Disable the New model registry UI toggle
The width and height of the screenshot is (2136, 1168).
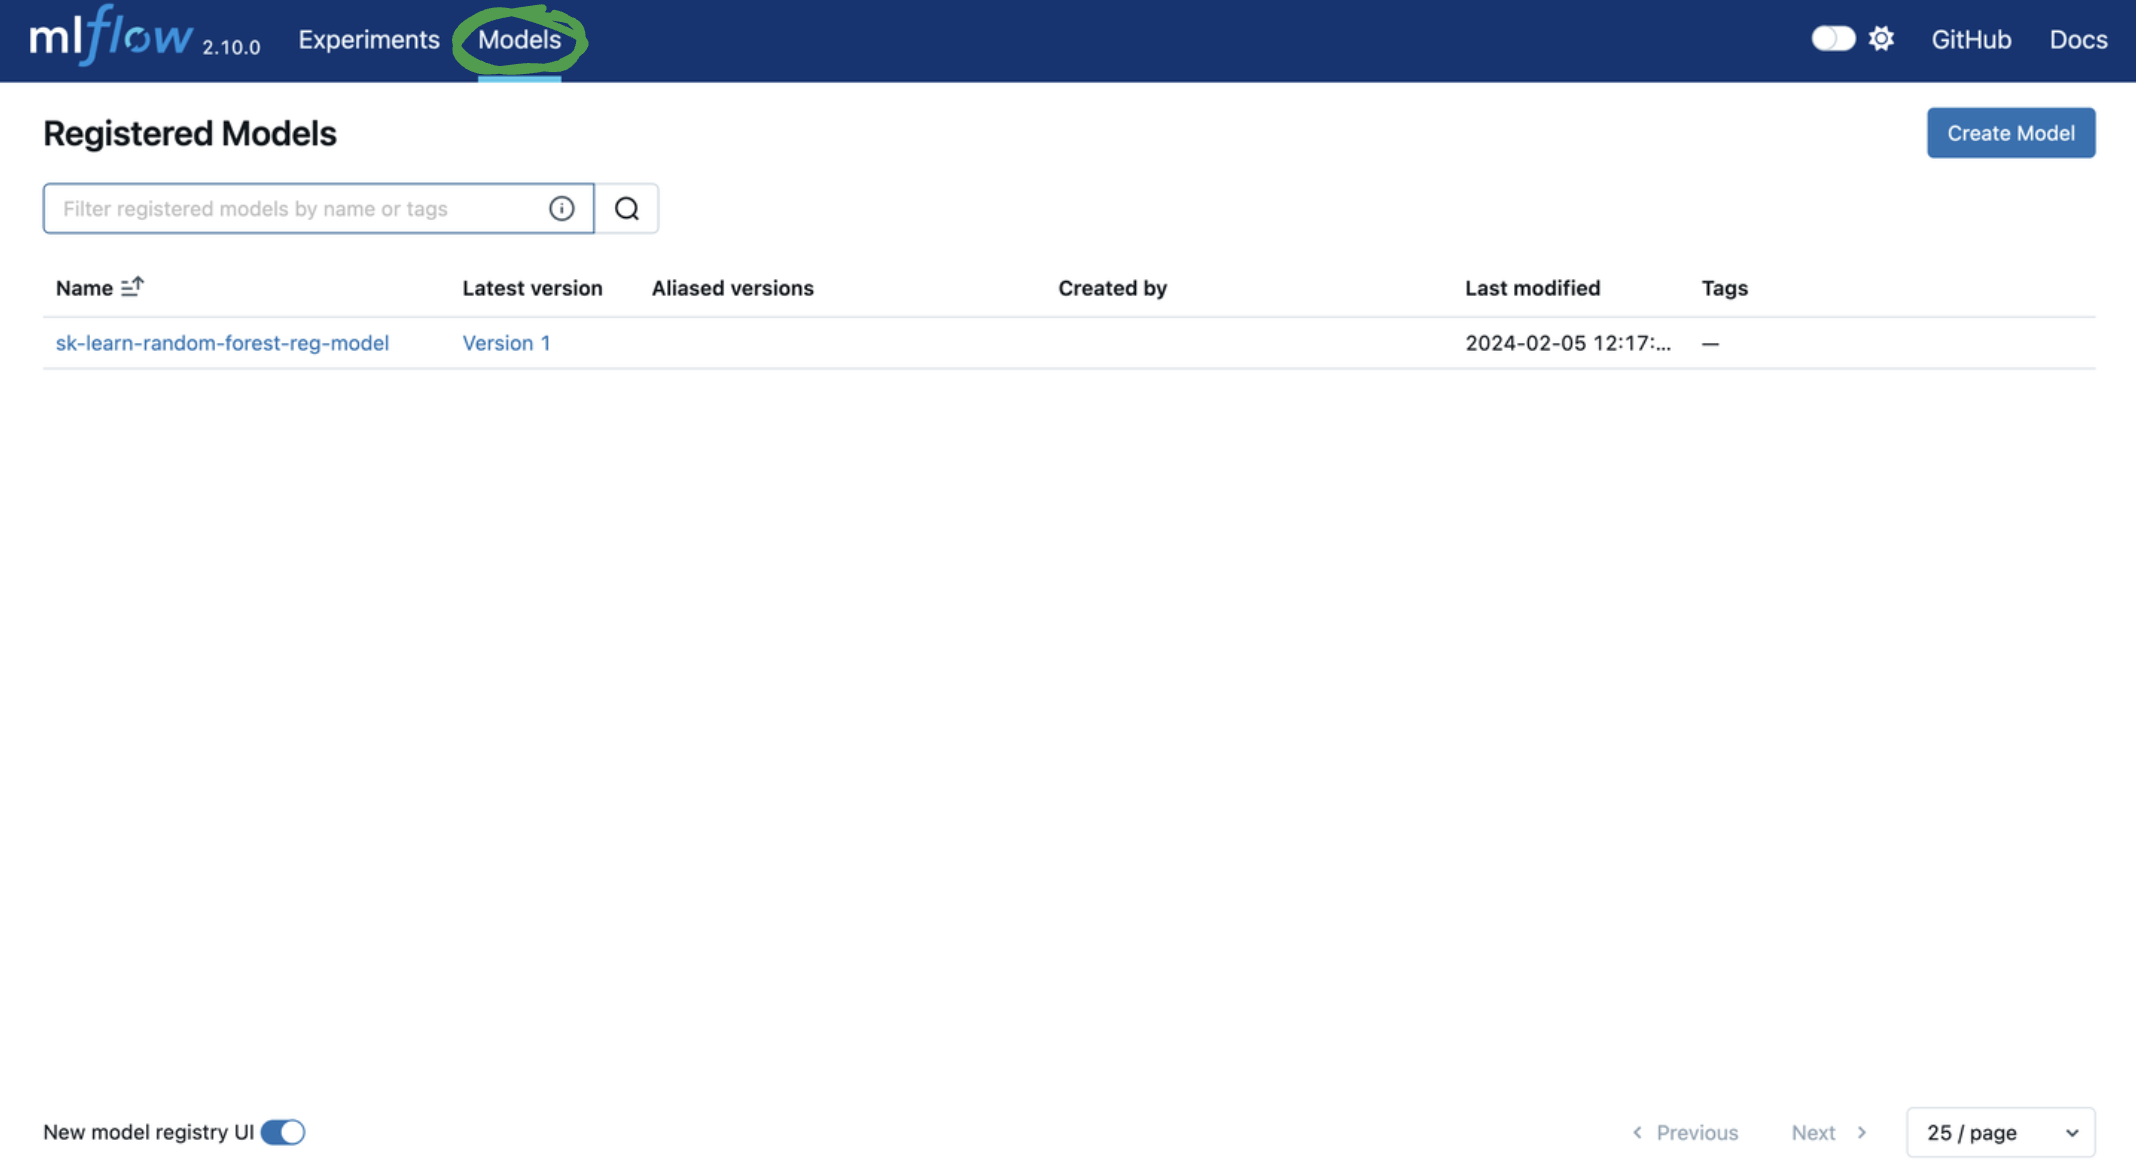click(281, 1131)
